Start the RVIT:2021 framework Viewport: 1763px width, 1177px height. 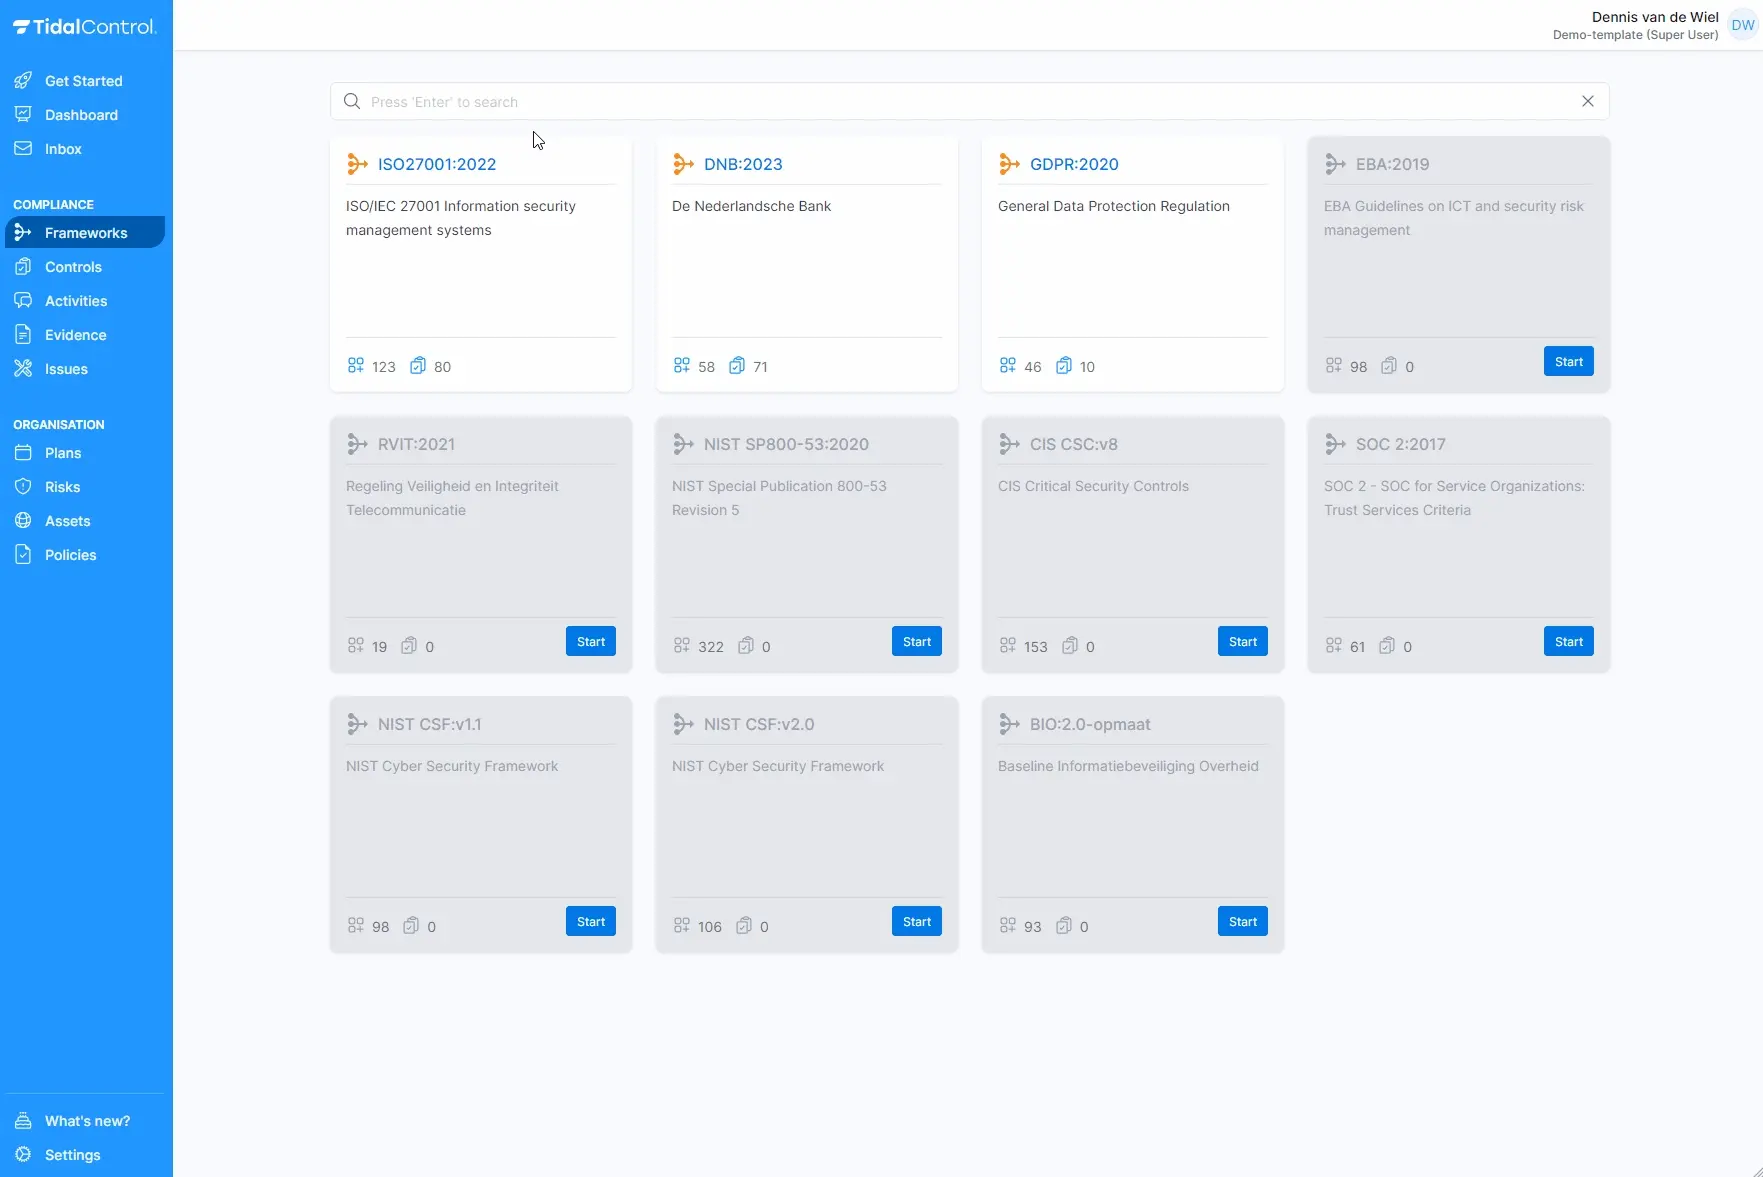(x=591, y=642)
